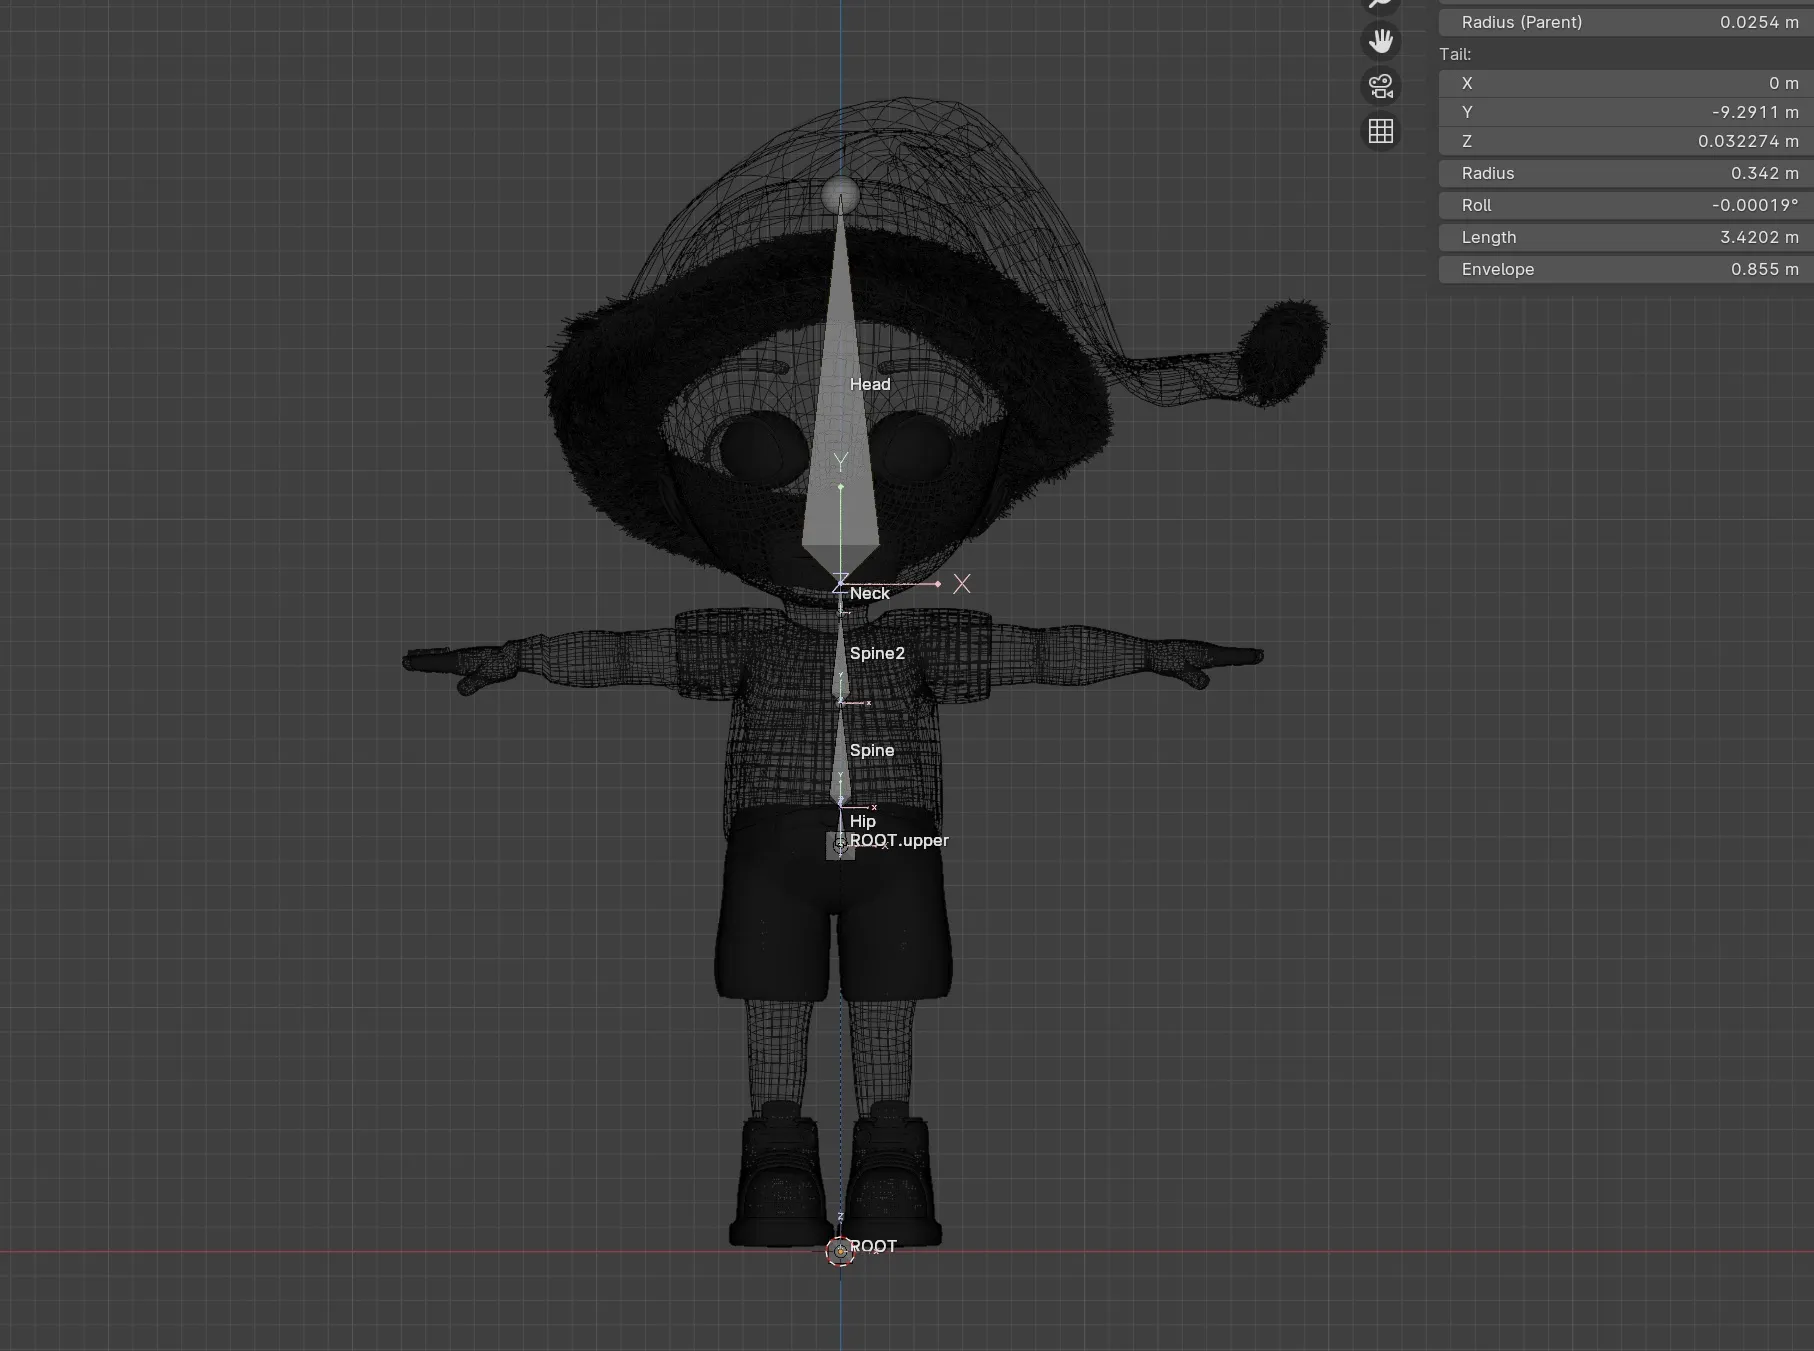Select the tail Radius 0.342 m field
This screenshot has width=1814, height=1351.
(x=1626, y=173)
